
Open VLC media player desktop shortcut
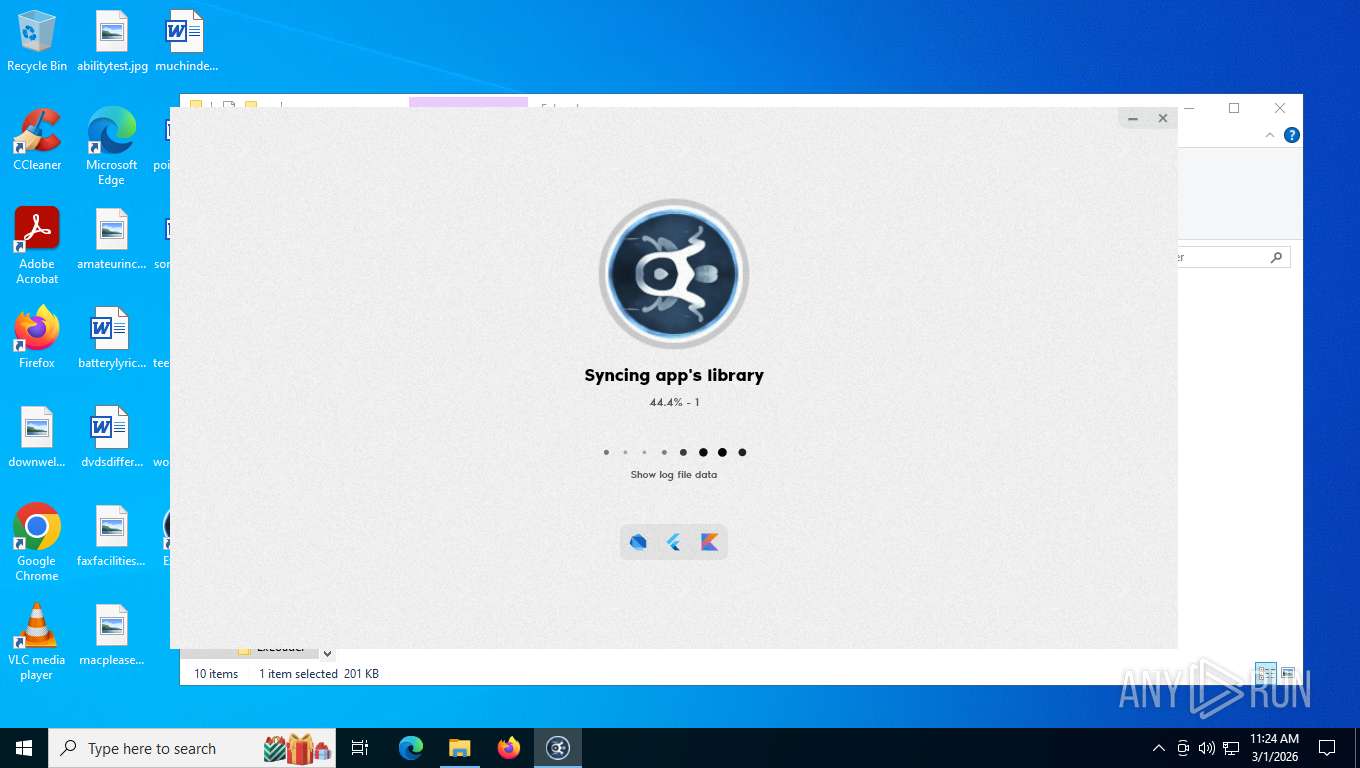pos(37,642)
